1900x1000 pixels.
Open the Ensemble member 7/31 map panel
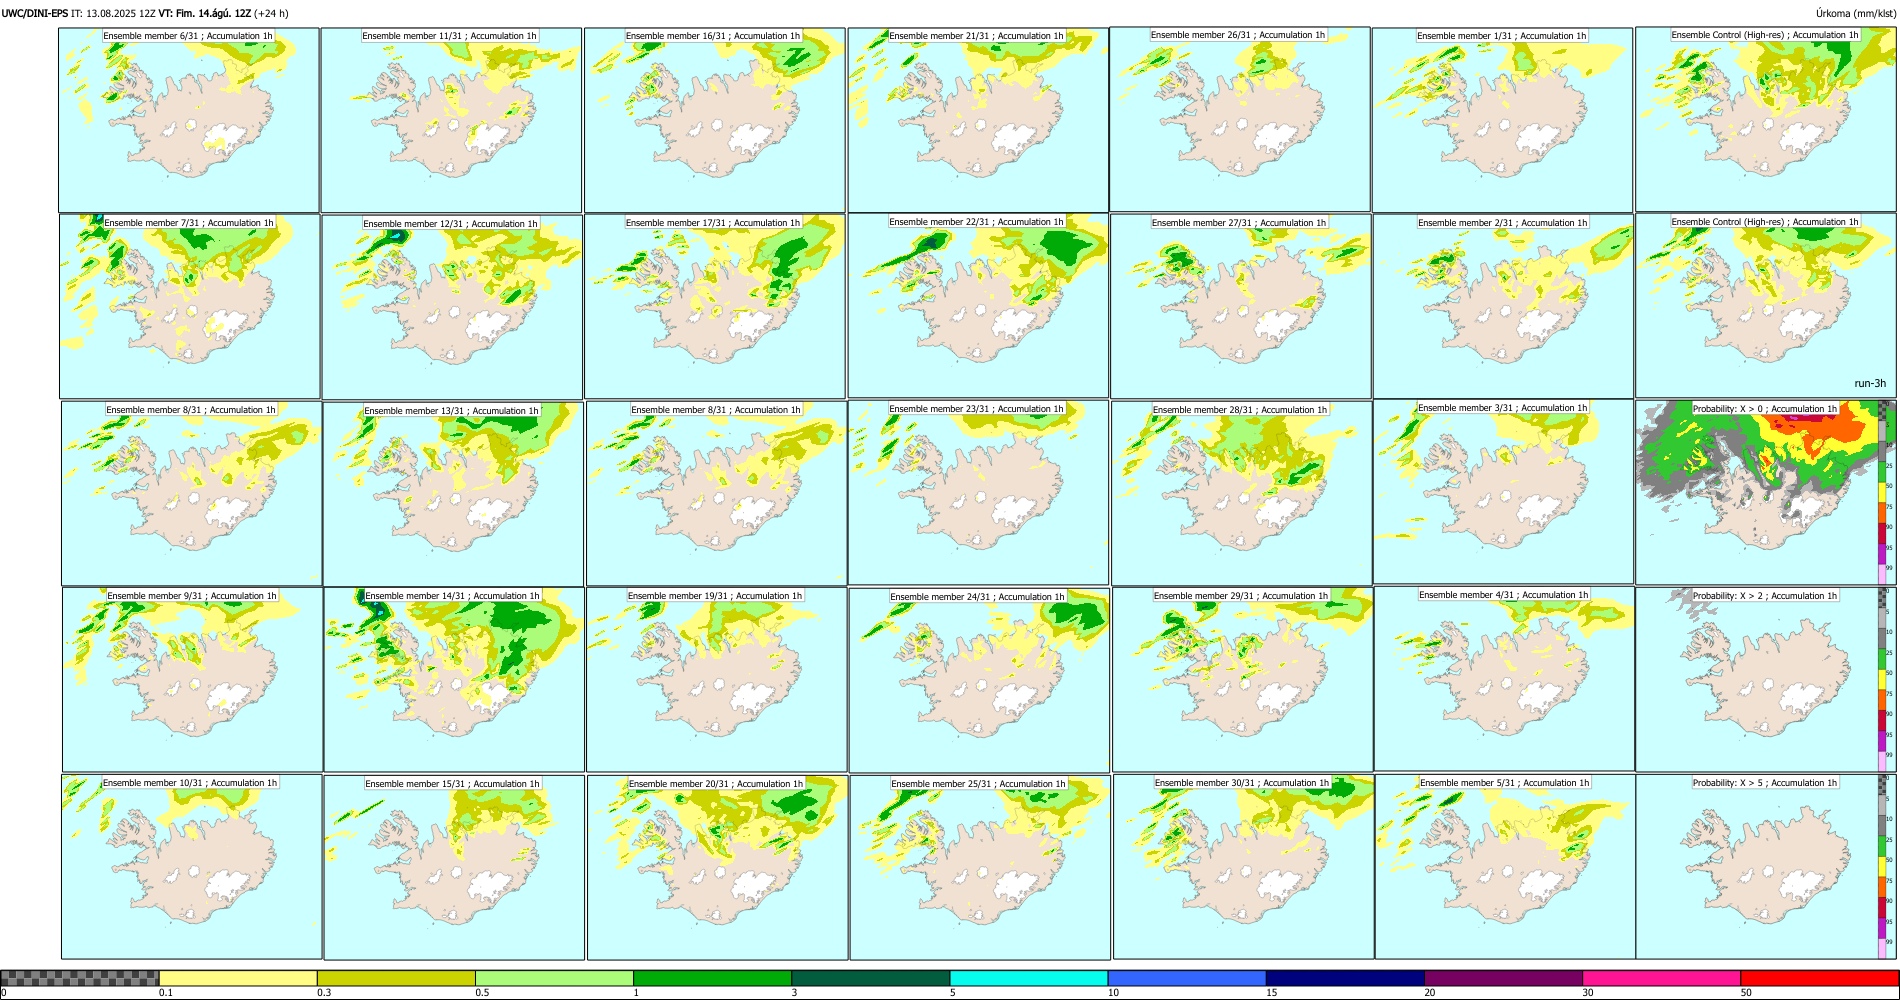(x=190, y=306)
